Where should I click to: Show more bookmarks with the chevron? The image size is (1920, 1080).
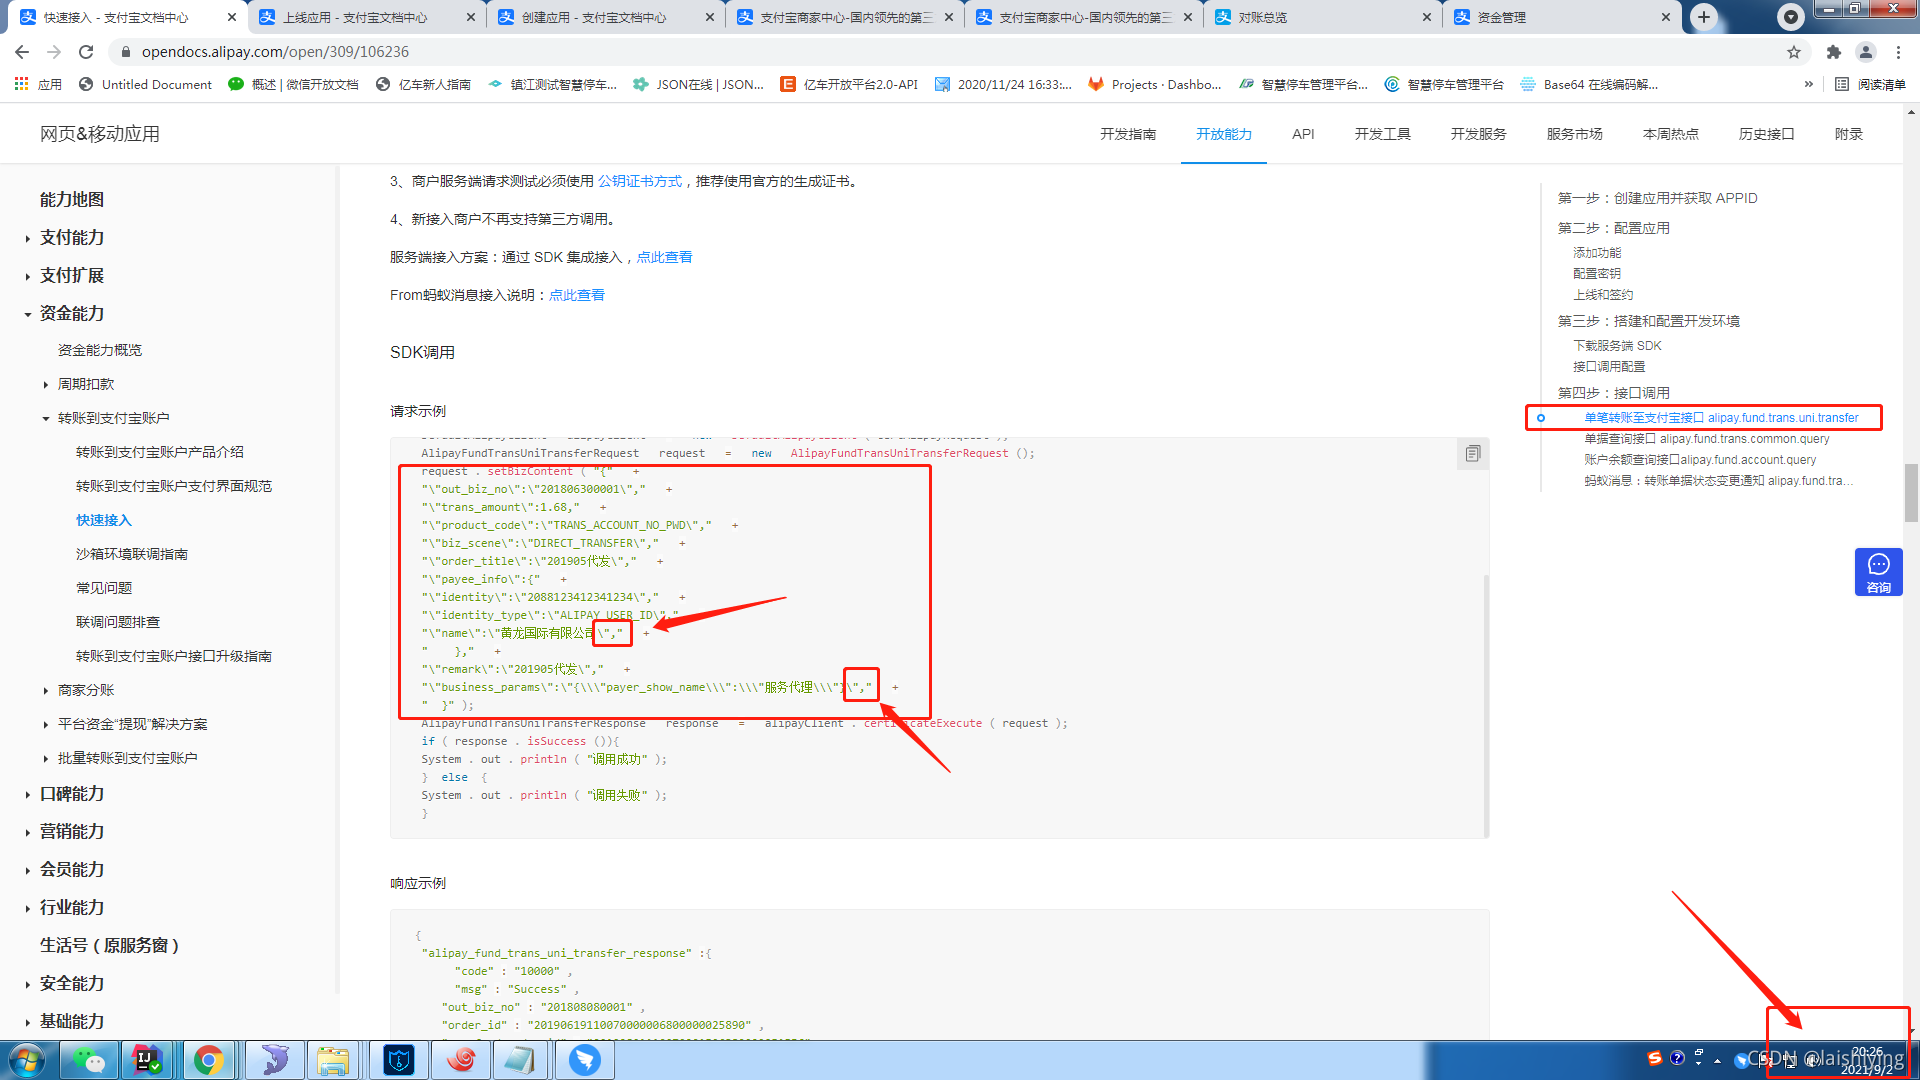(1808, 85)
